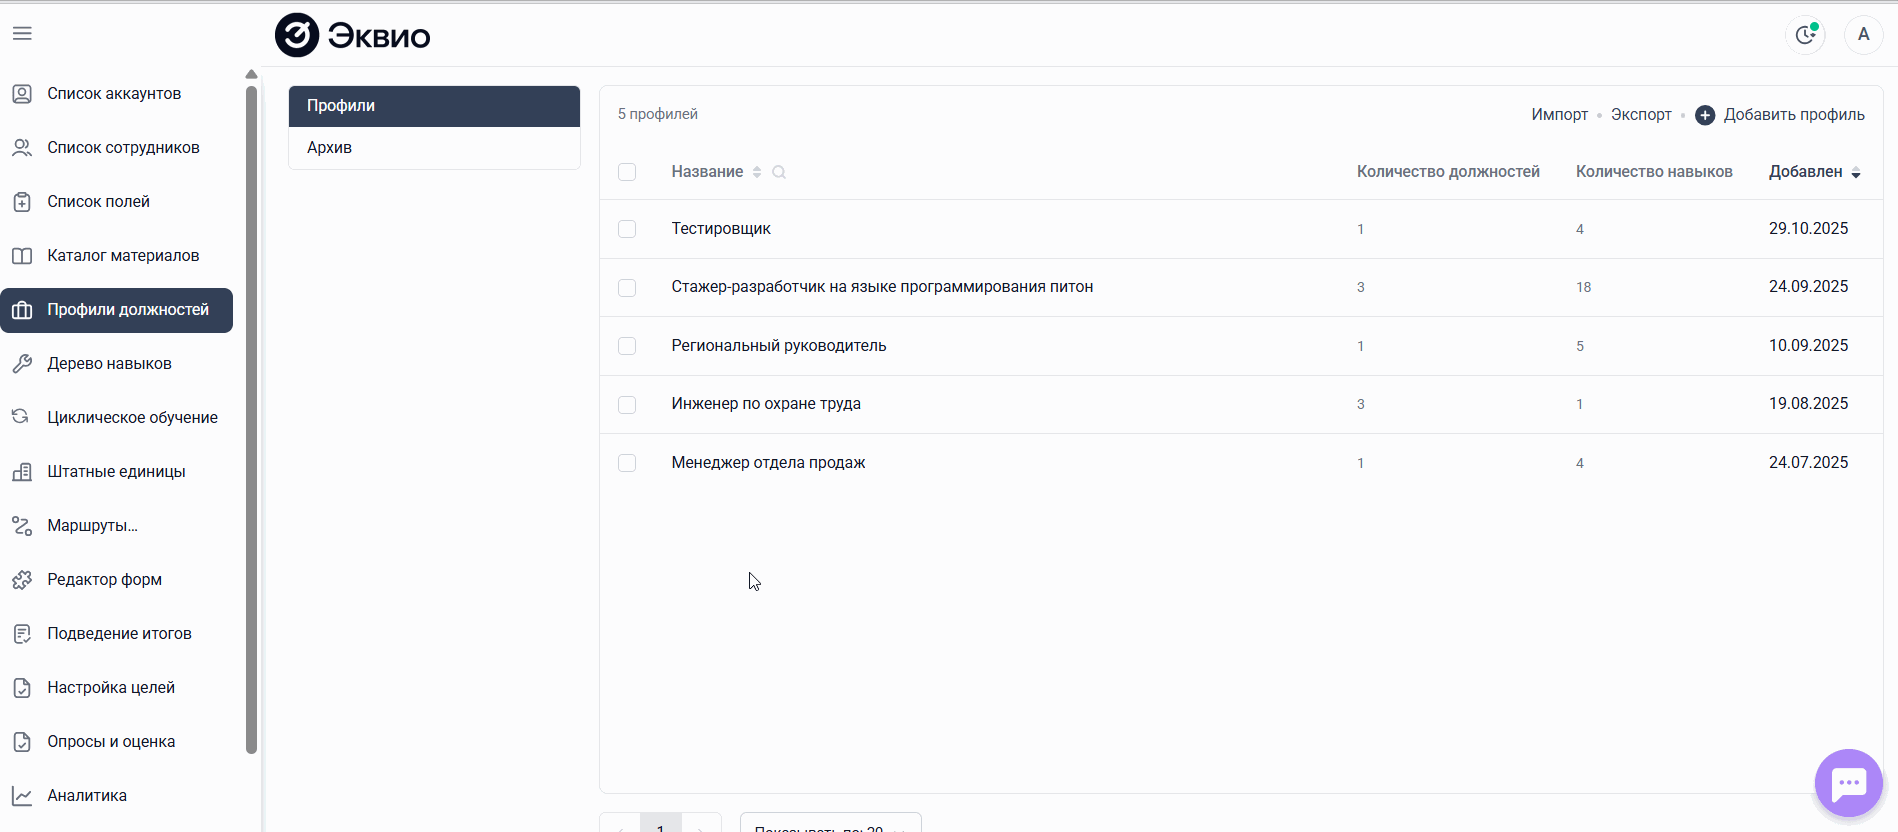Open the Региональный руководитель profile
1898x832 pixels.
(x=779, y=346)
